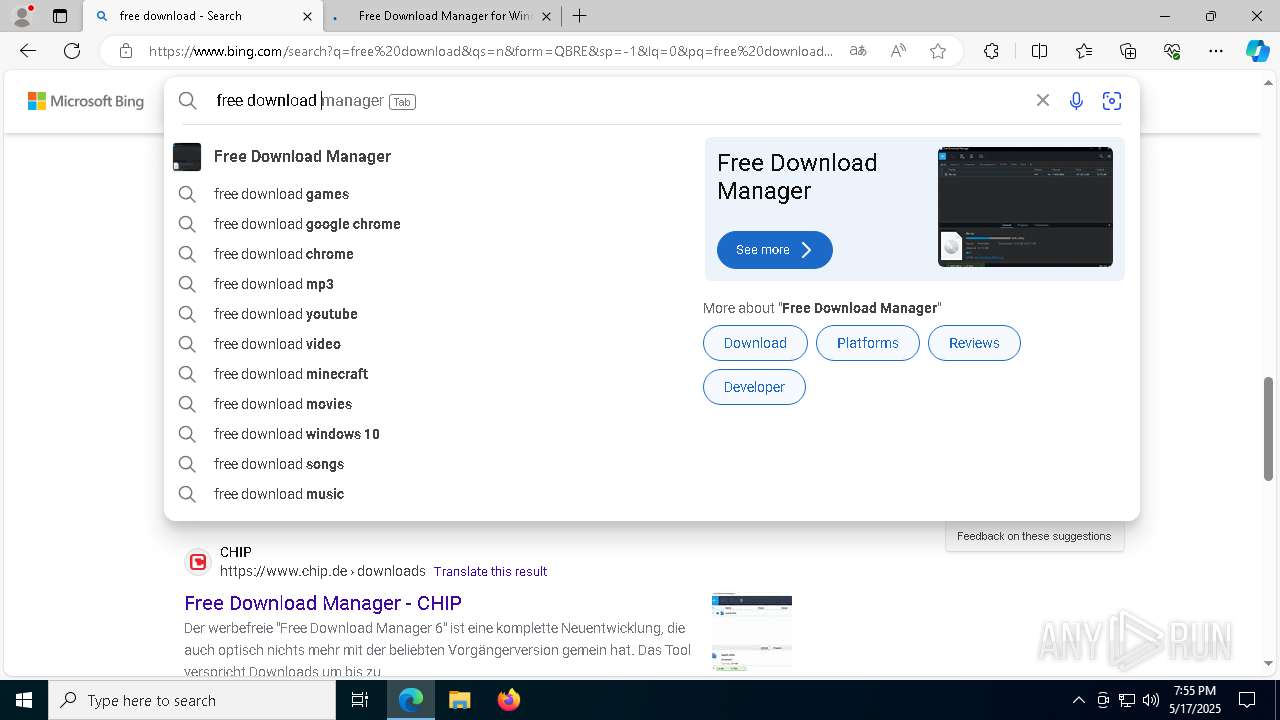Clear the Bing search box text
The width and height of the screenshot is (1280, 720).
coord(1042,100)
